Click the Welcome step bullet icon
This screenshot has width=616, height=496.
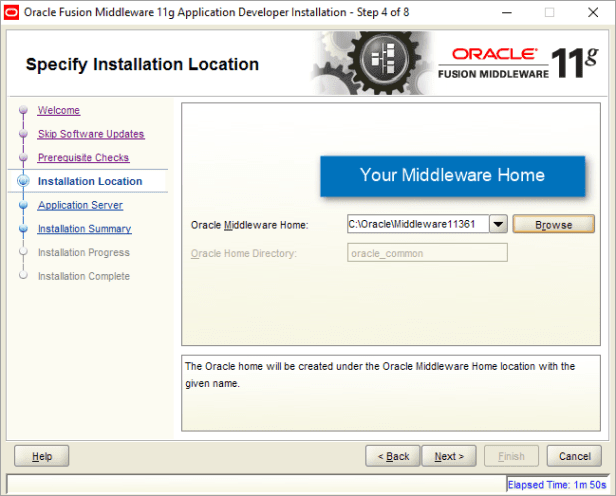point(23,110)
